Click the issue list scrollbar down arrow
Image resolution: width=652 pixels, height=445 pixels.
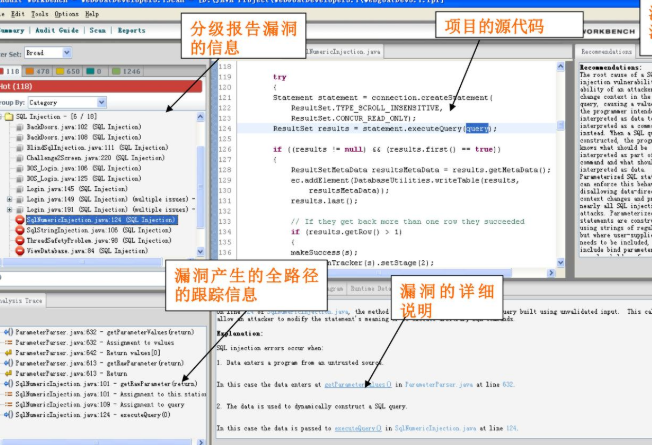(200, 251)
